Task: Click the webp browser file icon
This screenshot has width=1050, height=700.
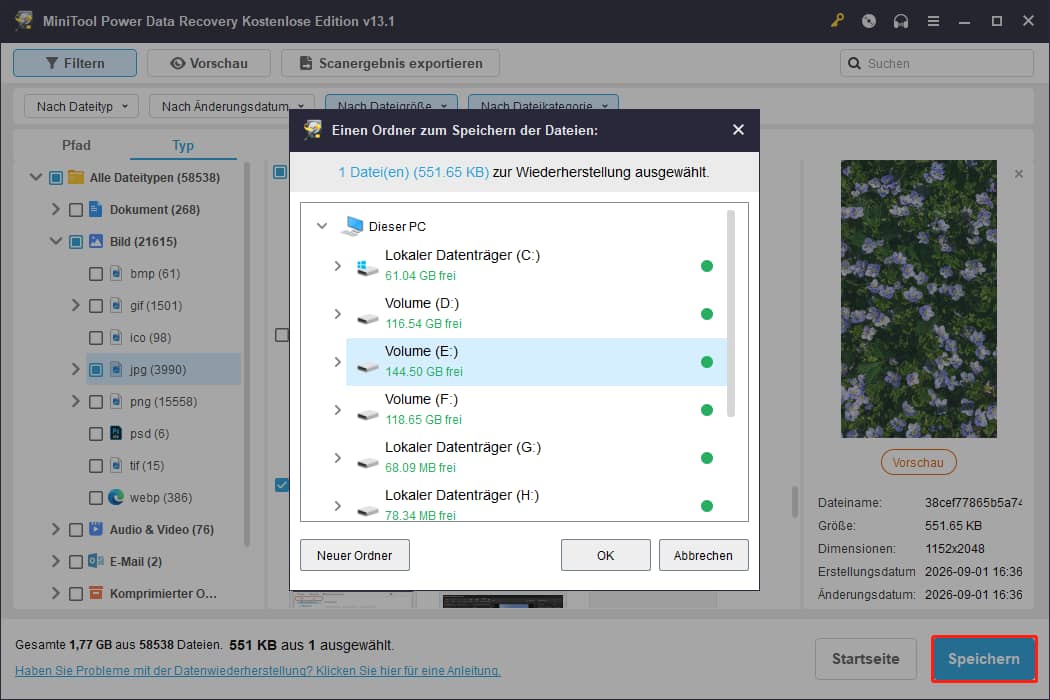Action: [116, 497]
